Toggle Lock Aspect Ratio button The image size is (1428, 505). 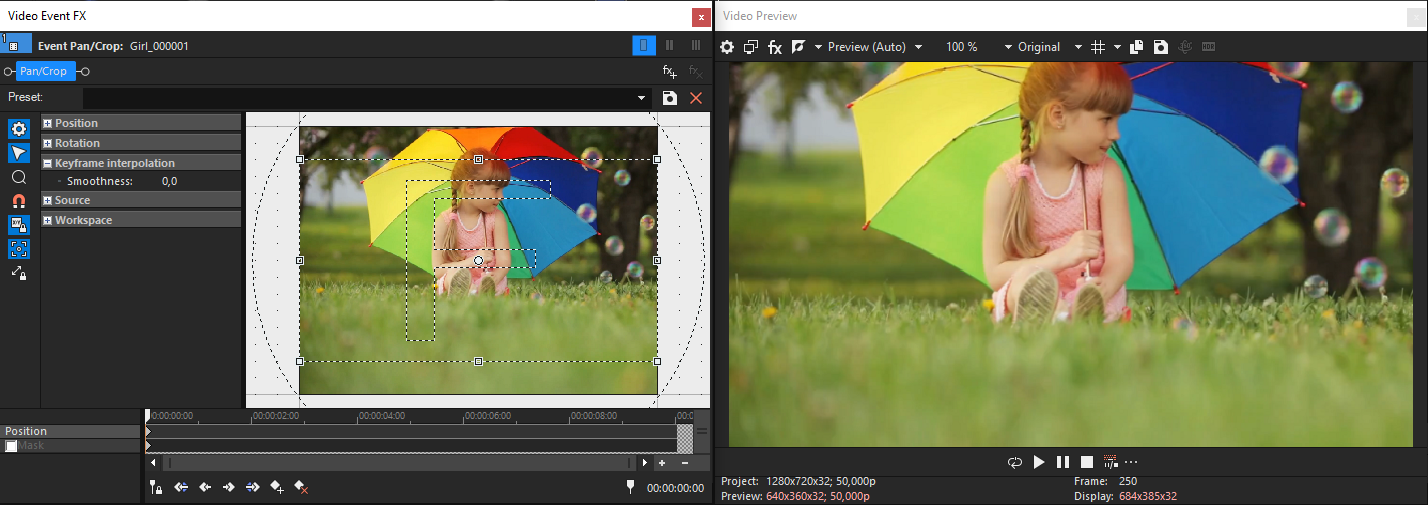click(x=19, y=225)
